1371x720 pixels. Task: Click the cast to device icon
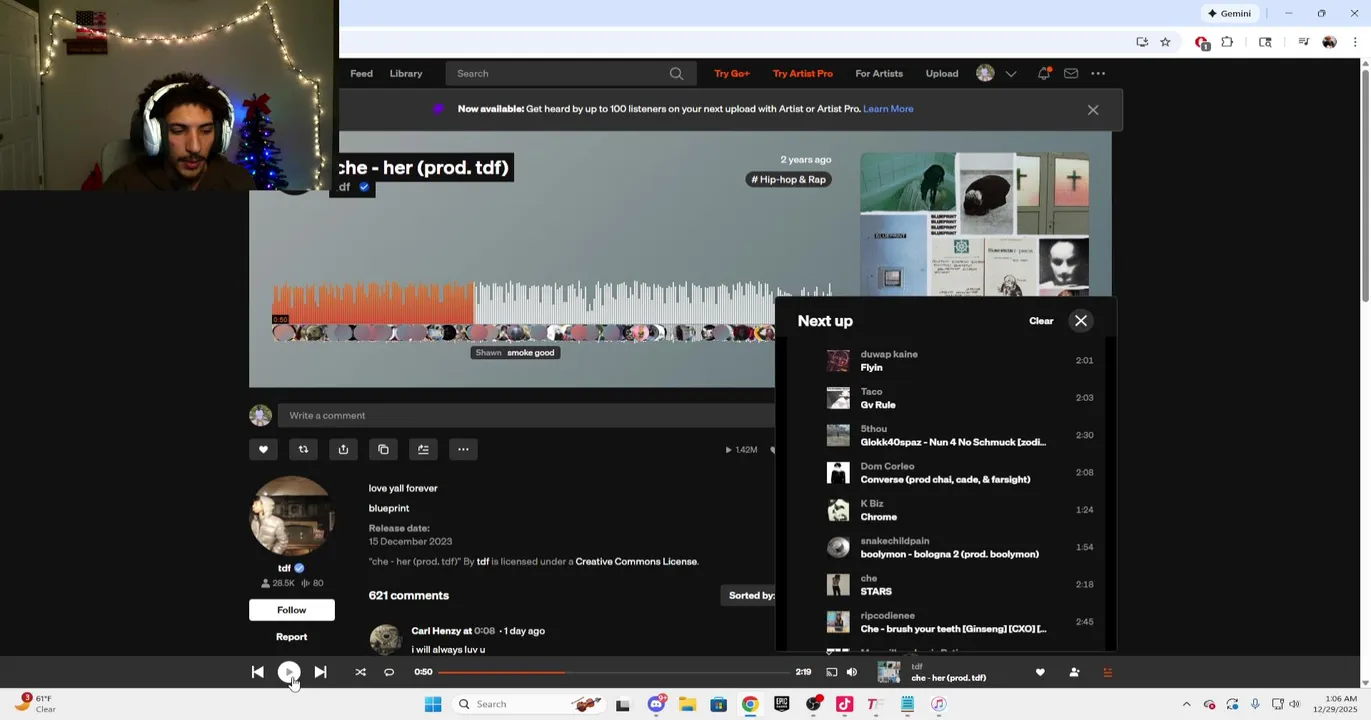click(x=831, y=672)
